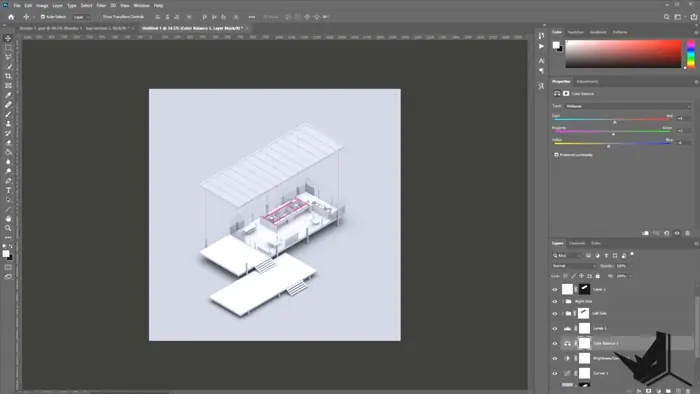
Task: Switch to the Channels tab
Action: click(577, 244)
